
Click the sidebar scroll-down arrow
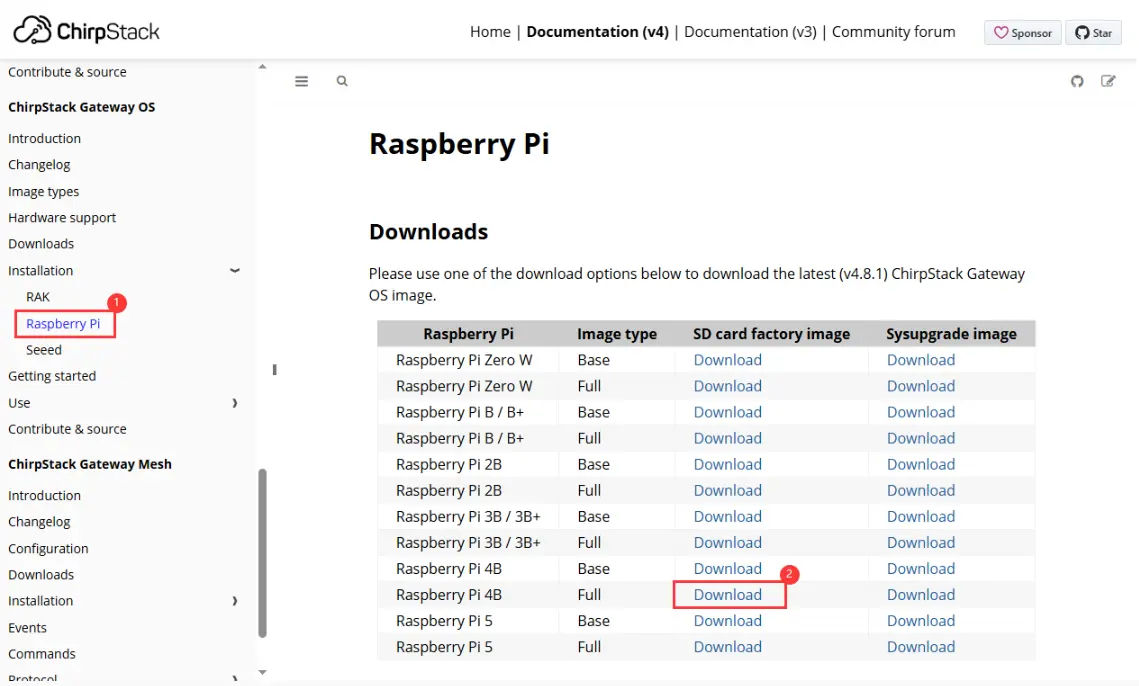point(263,673)
